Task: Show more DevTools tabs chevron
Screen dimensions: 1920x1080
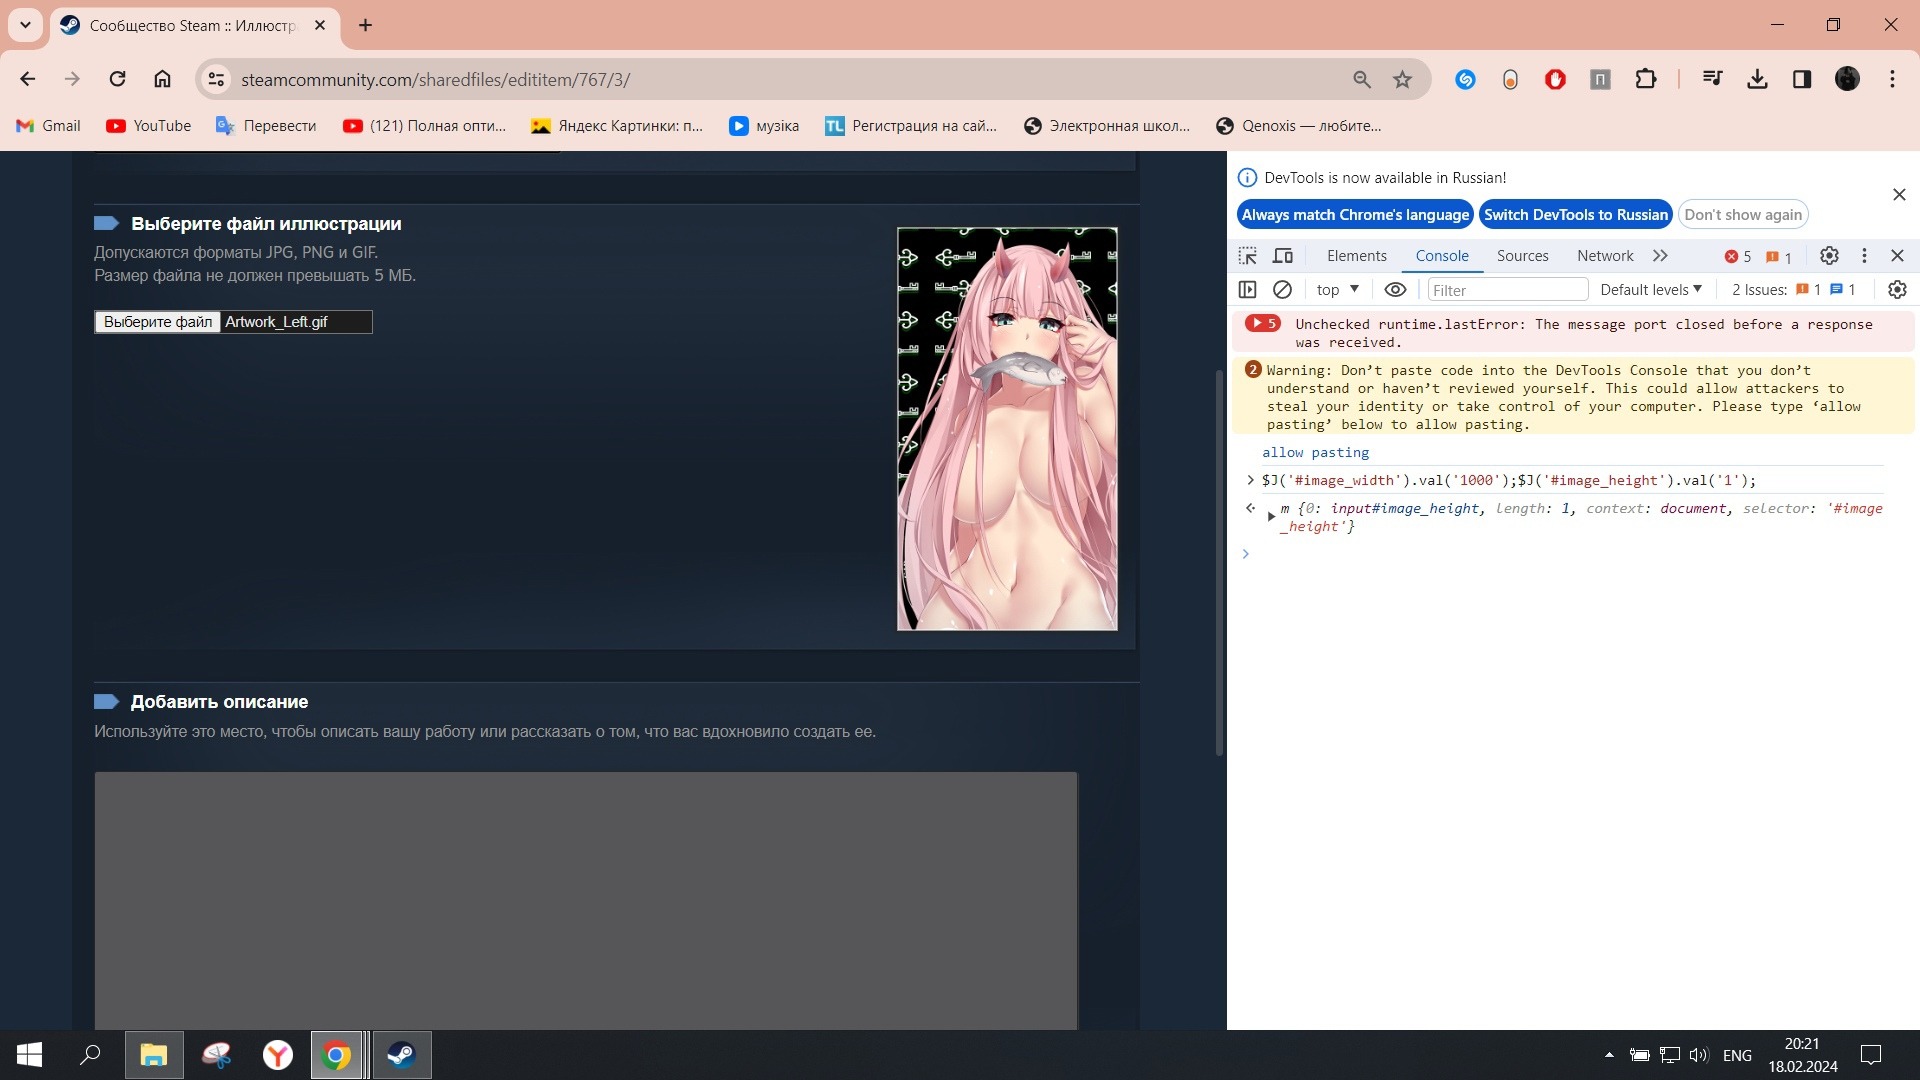Action: click(1660, 256)
